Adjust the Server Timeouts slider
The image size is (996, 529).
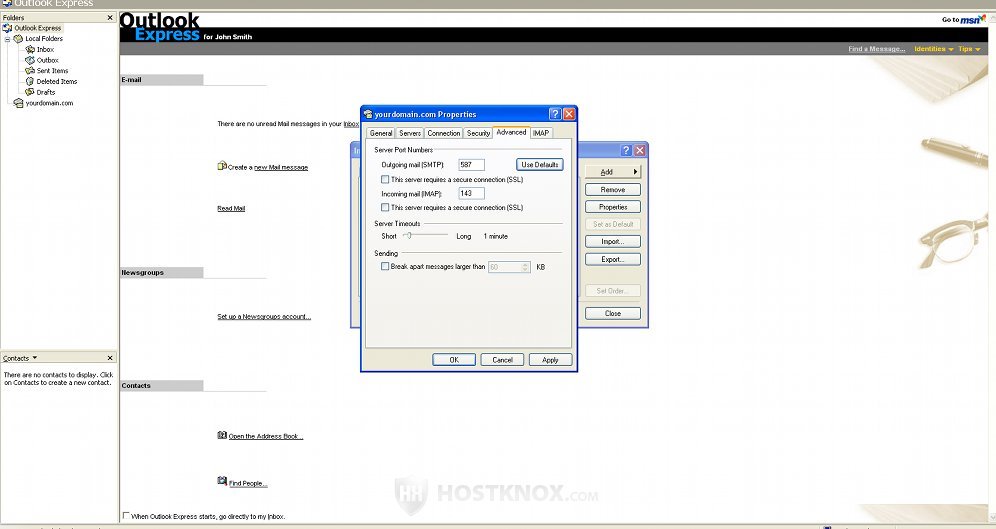409,236
